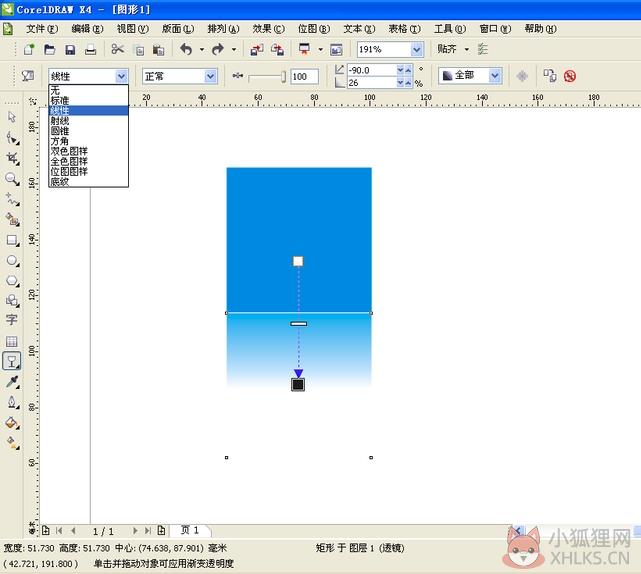The height and width of the screenshot is (574, 641).
Task: Click the white transparency start handle
Action: pyautogui.click(x=298, y=261)
